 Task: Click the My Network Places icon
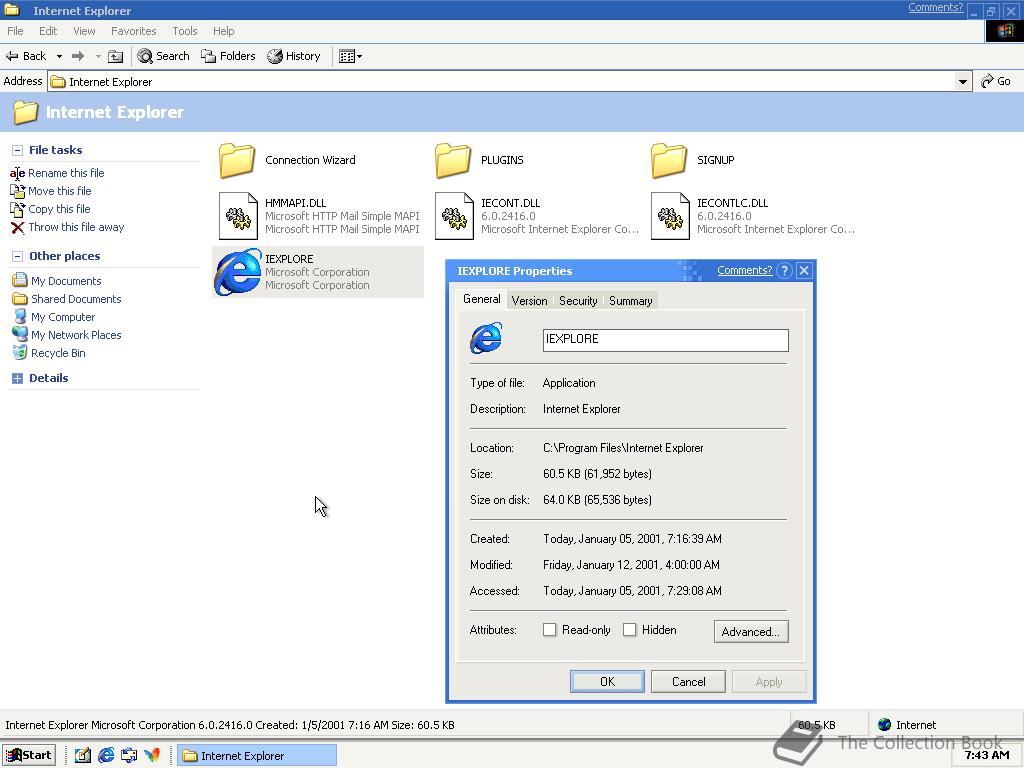pyautogui.click(x=20, y=334)
